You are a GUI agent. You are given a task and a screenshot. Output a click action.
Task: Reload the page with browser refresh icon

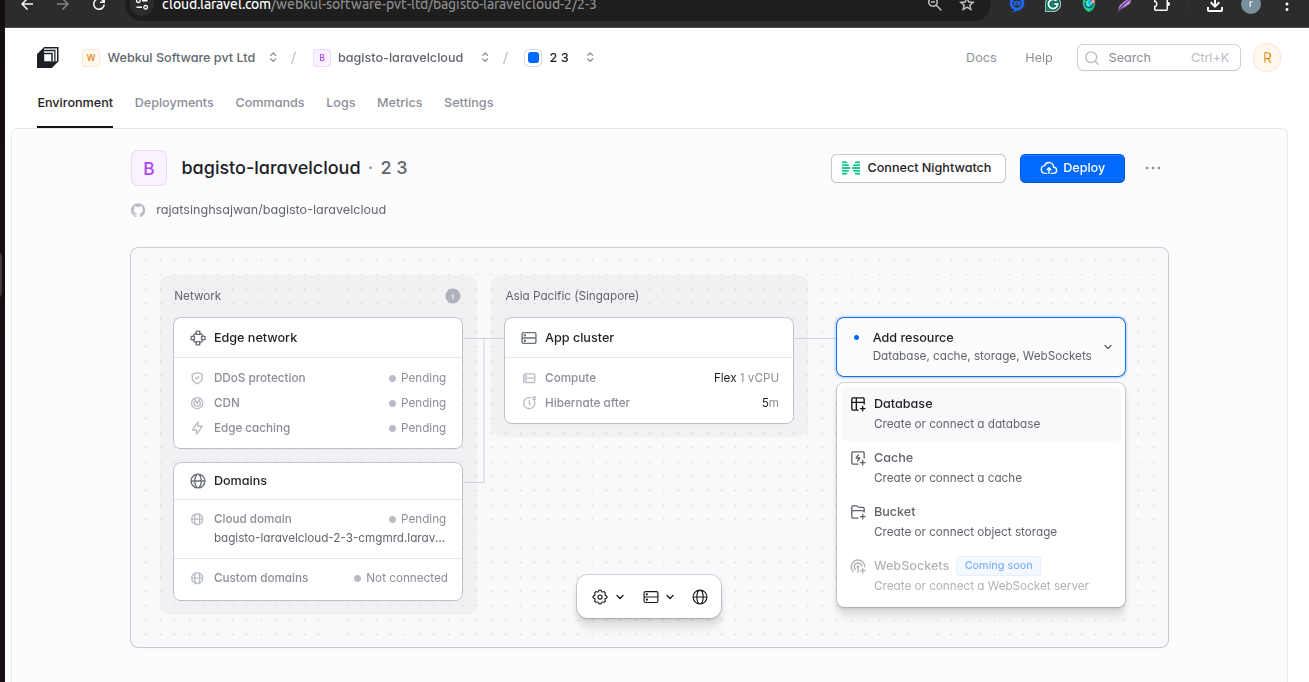[98, 5]
